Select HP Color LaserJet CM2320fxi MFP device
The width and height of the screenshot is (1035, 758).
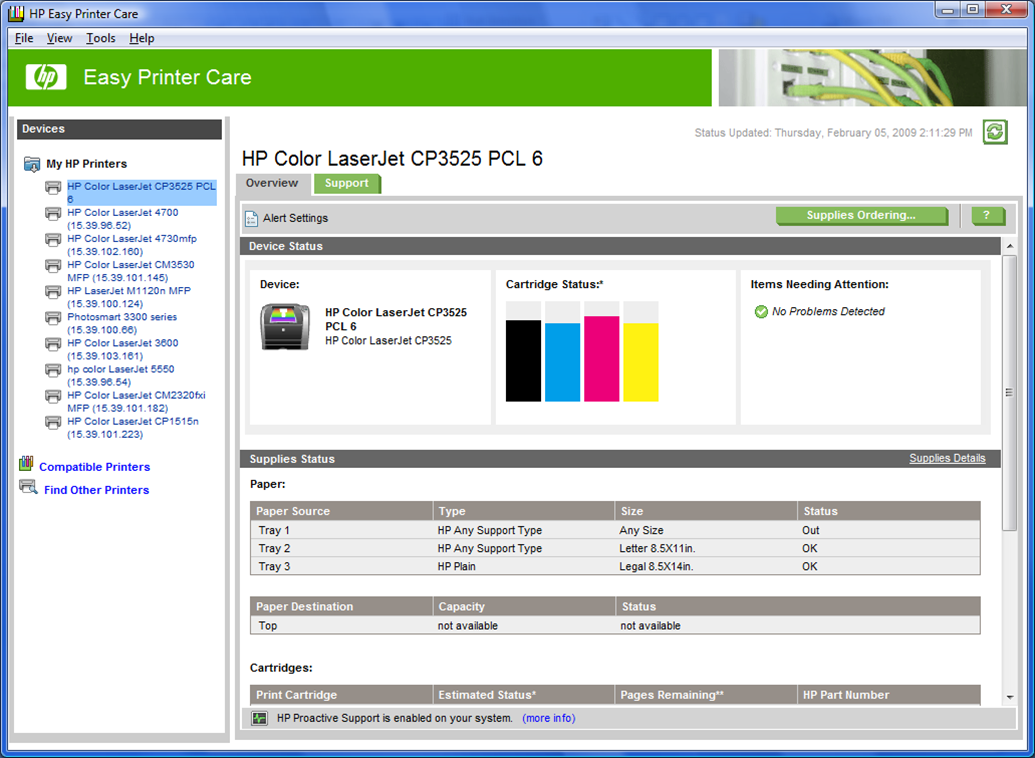pos(137,401)
